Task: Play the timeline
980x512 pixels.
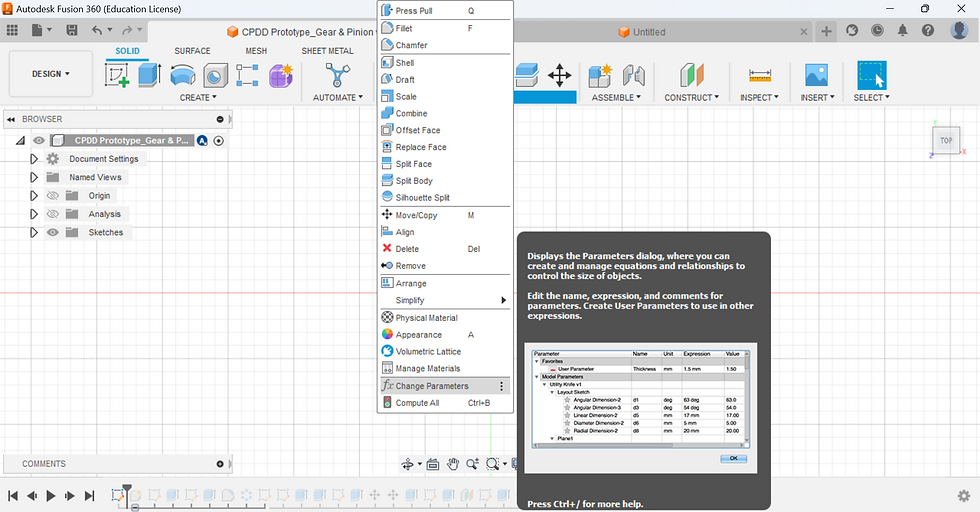Action: point(51,496)
